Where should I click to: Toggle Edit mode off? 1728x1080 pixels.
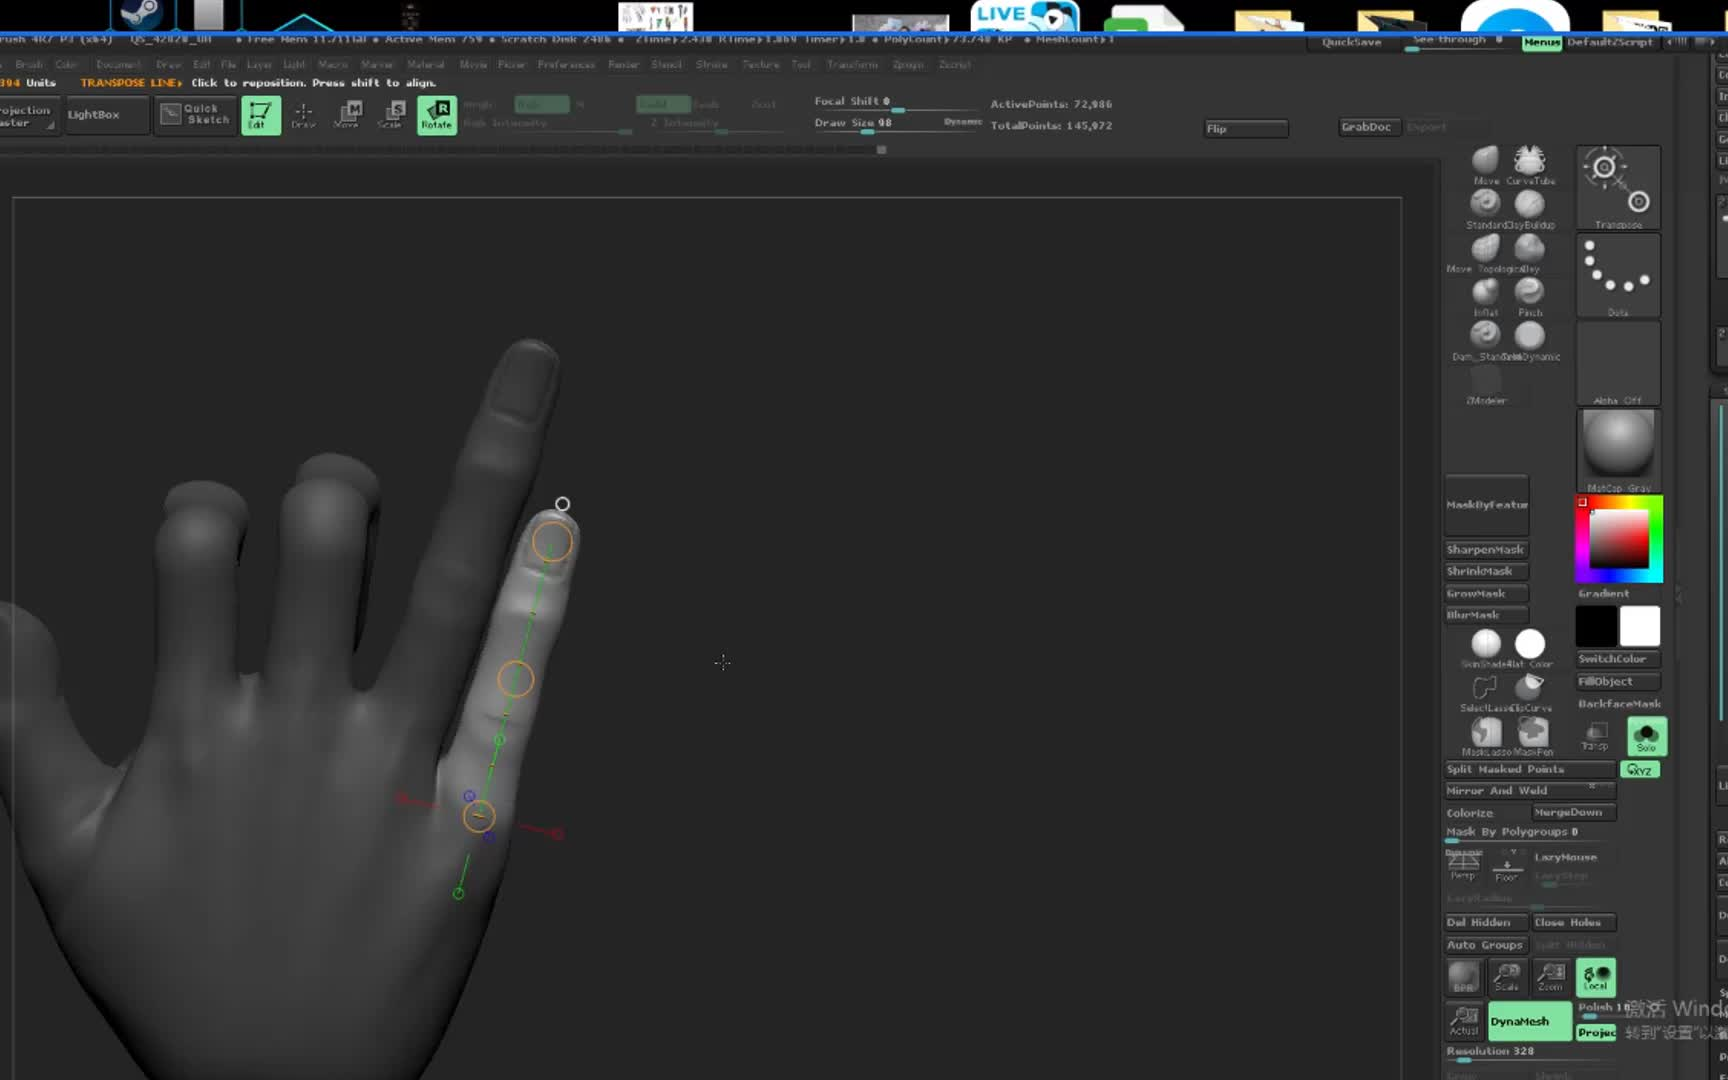point(263,115)
